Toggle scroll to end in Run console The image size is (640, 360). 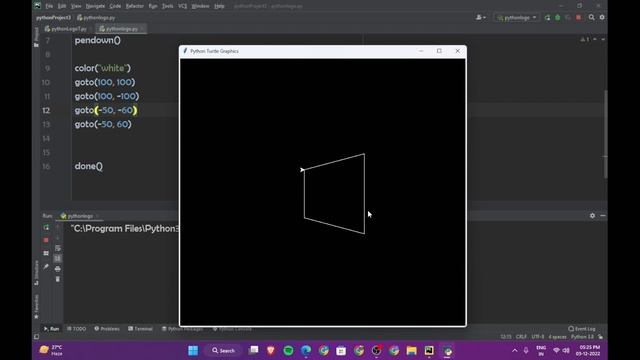click(58, 258)
